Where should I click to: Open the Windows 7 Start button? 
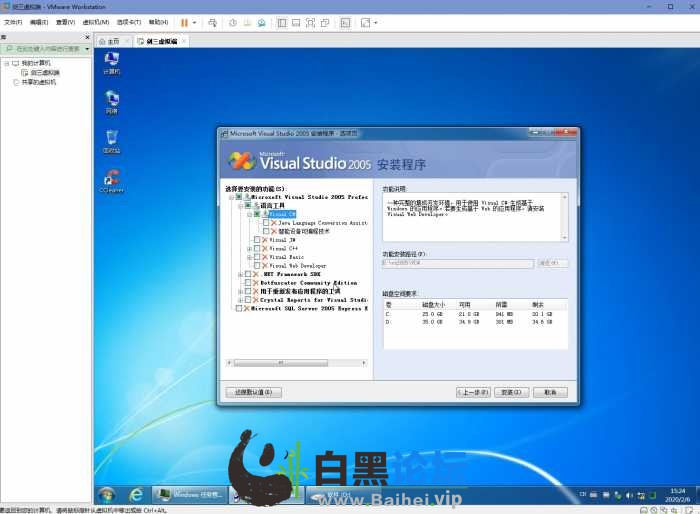pyautogui.click(x=106, y=495)
